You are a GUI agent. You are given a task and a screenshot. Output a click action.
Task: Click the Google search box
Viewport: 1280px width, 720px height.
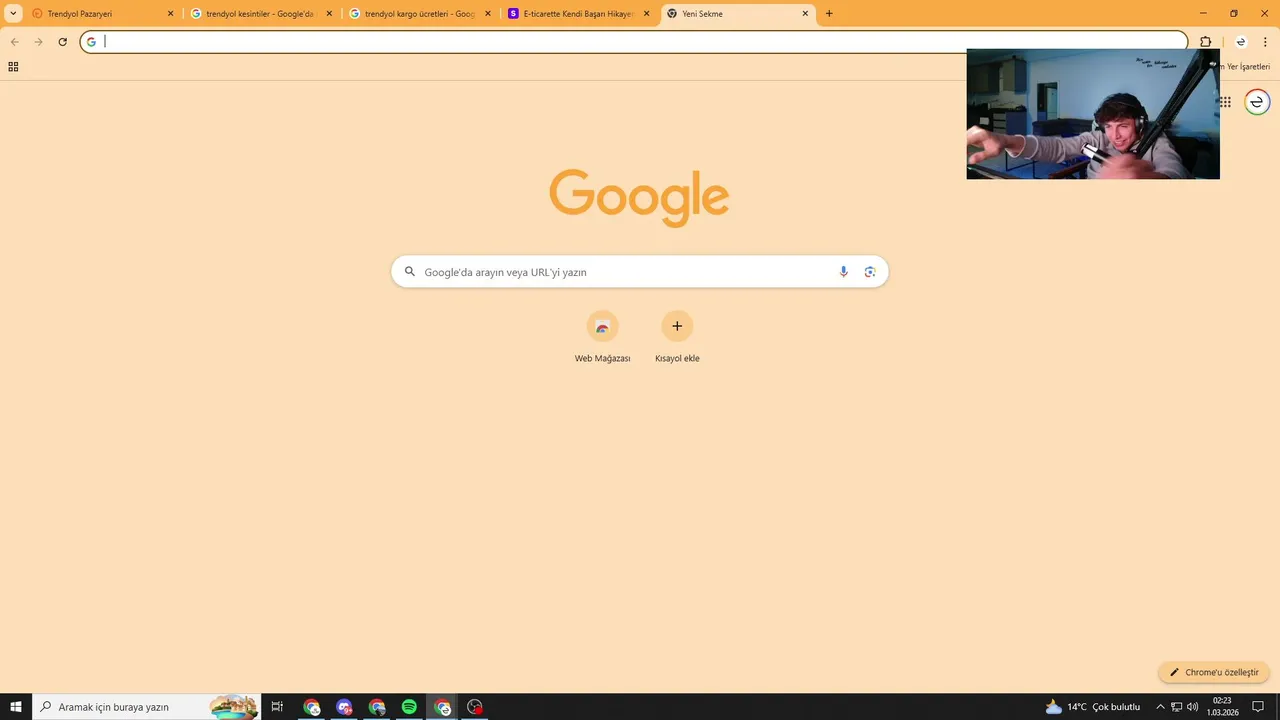[x=640, y=272]
